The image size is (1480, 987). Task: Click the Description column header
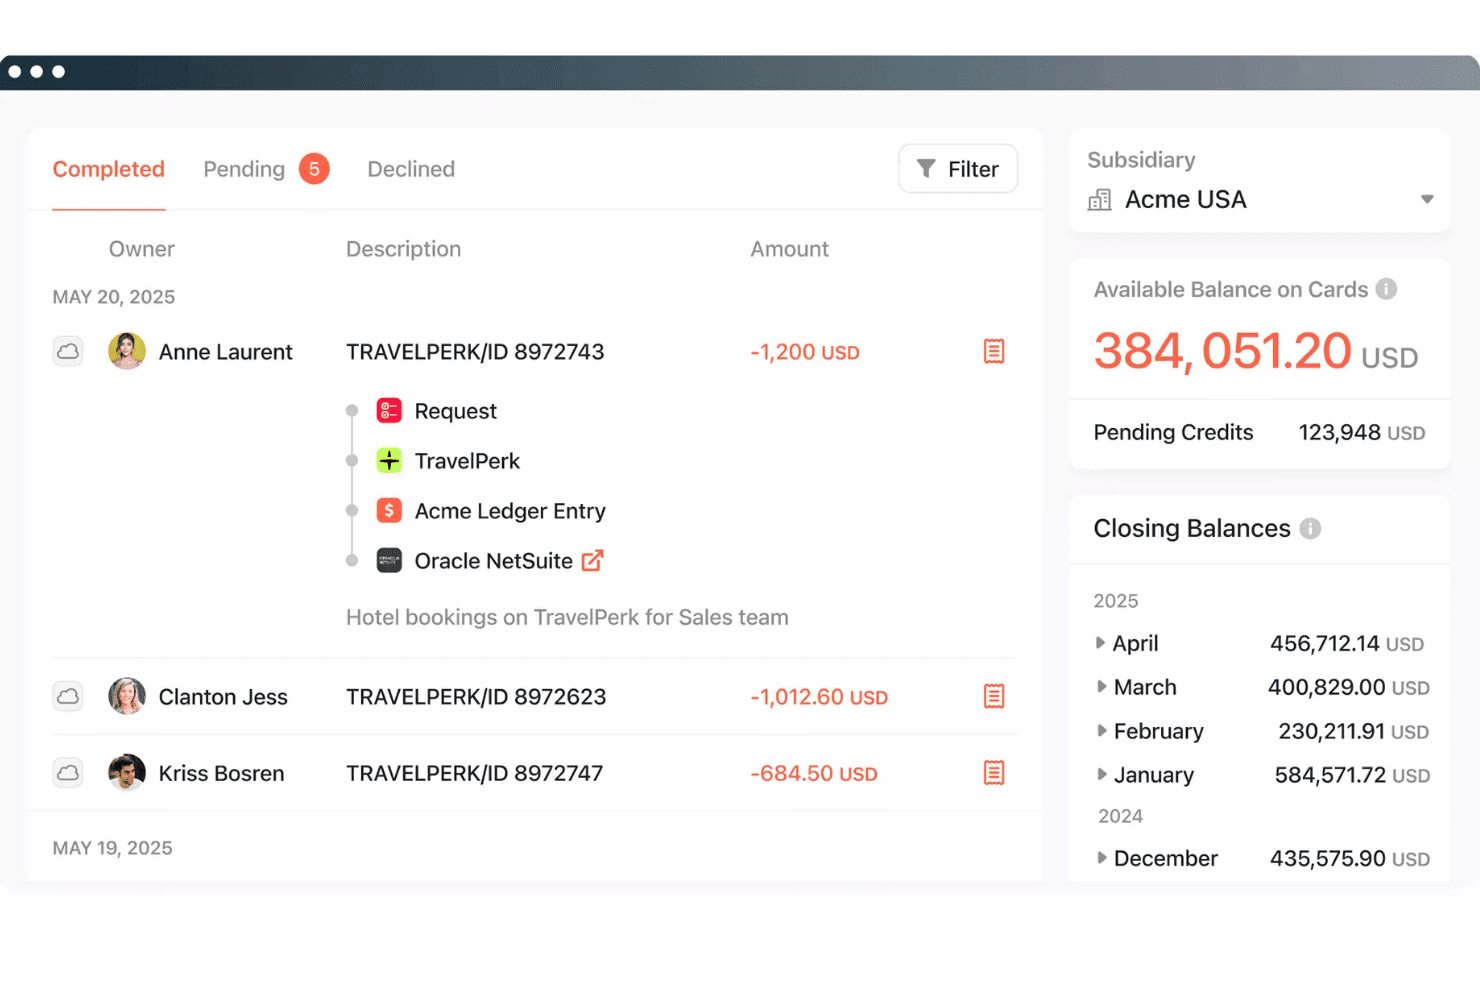coord(404,249)
